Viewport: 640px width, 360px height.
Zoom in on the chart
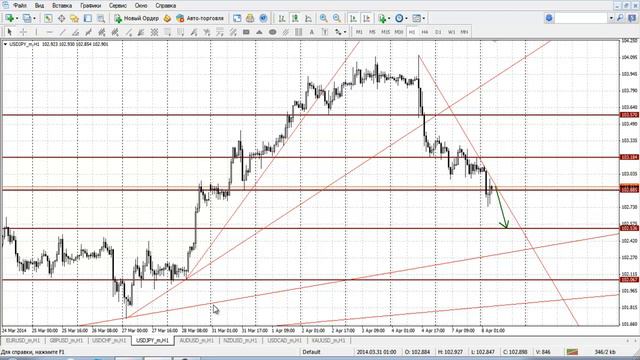(324, 18)
